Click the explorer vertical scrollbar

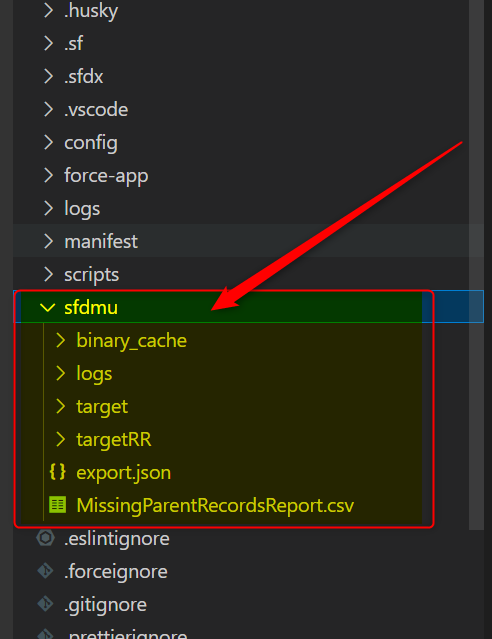point(476,265)
